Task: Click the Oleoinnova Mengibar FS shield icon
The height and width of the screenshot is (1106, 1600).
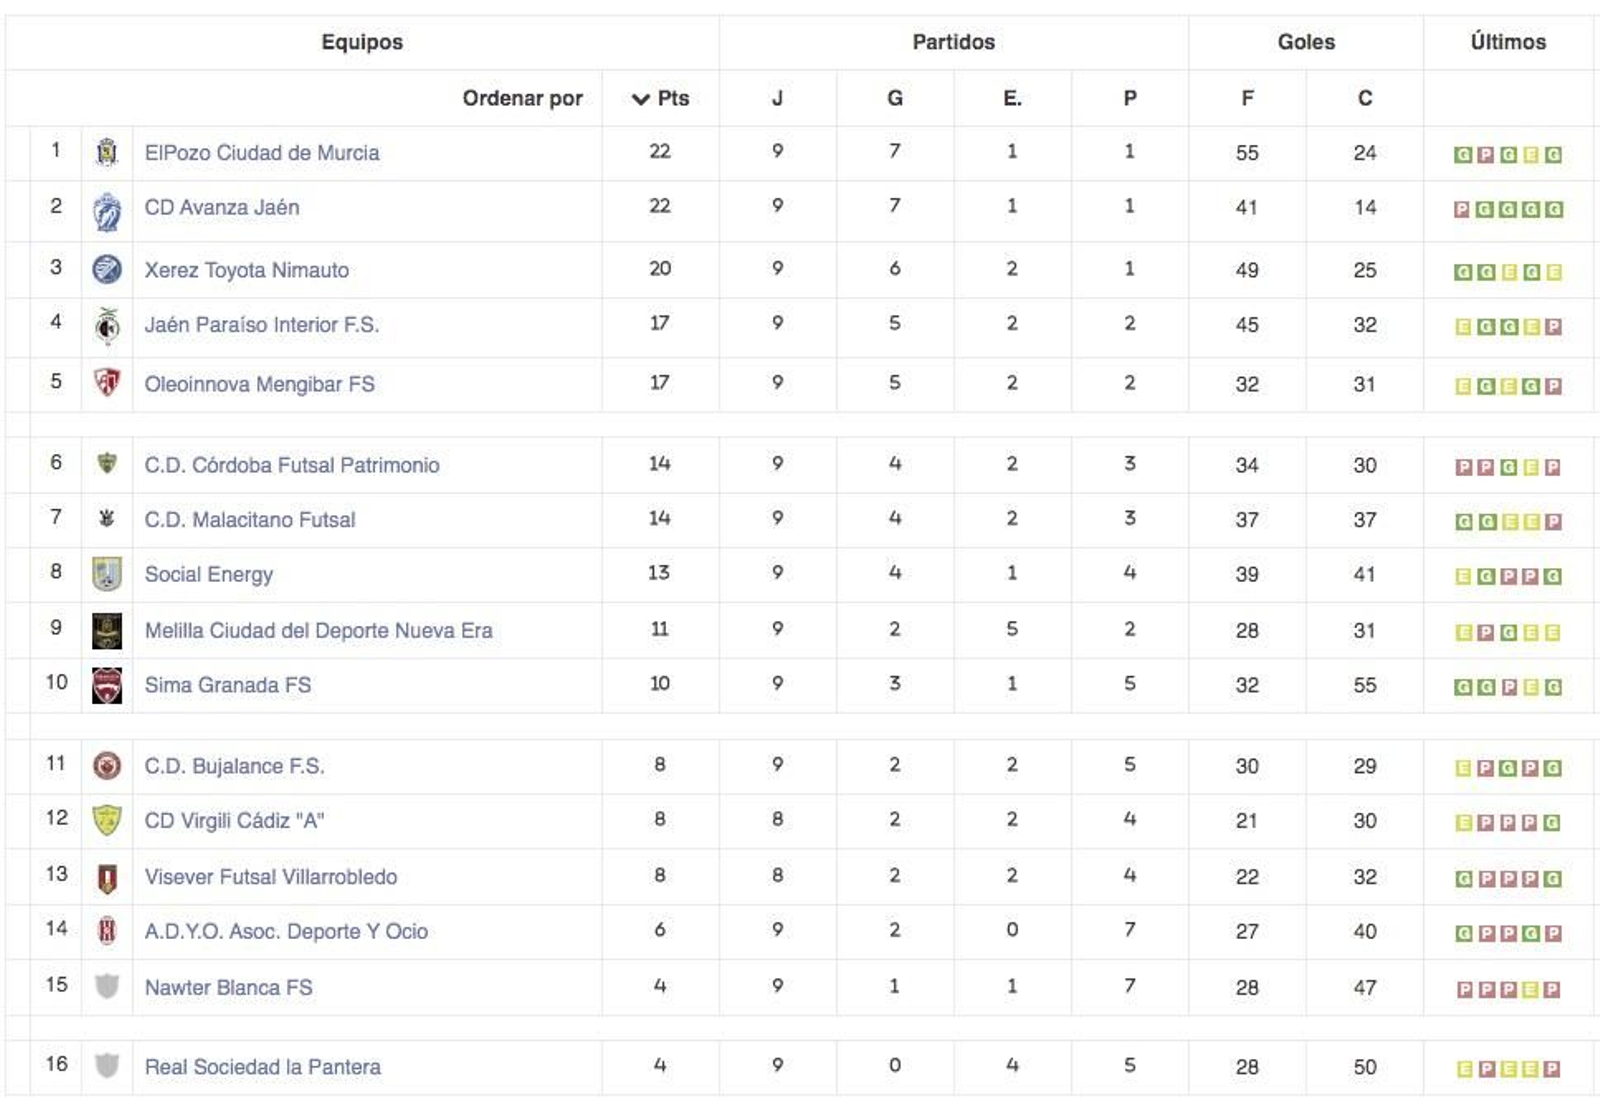Action: point(106,382)
